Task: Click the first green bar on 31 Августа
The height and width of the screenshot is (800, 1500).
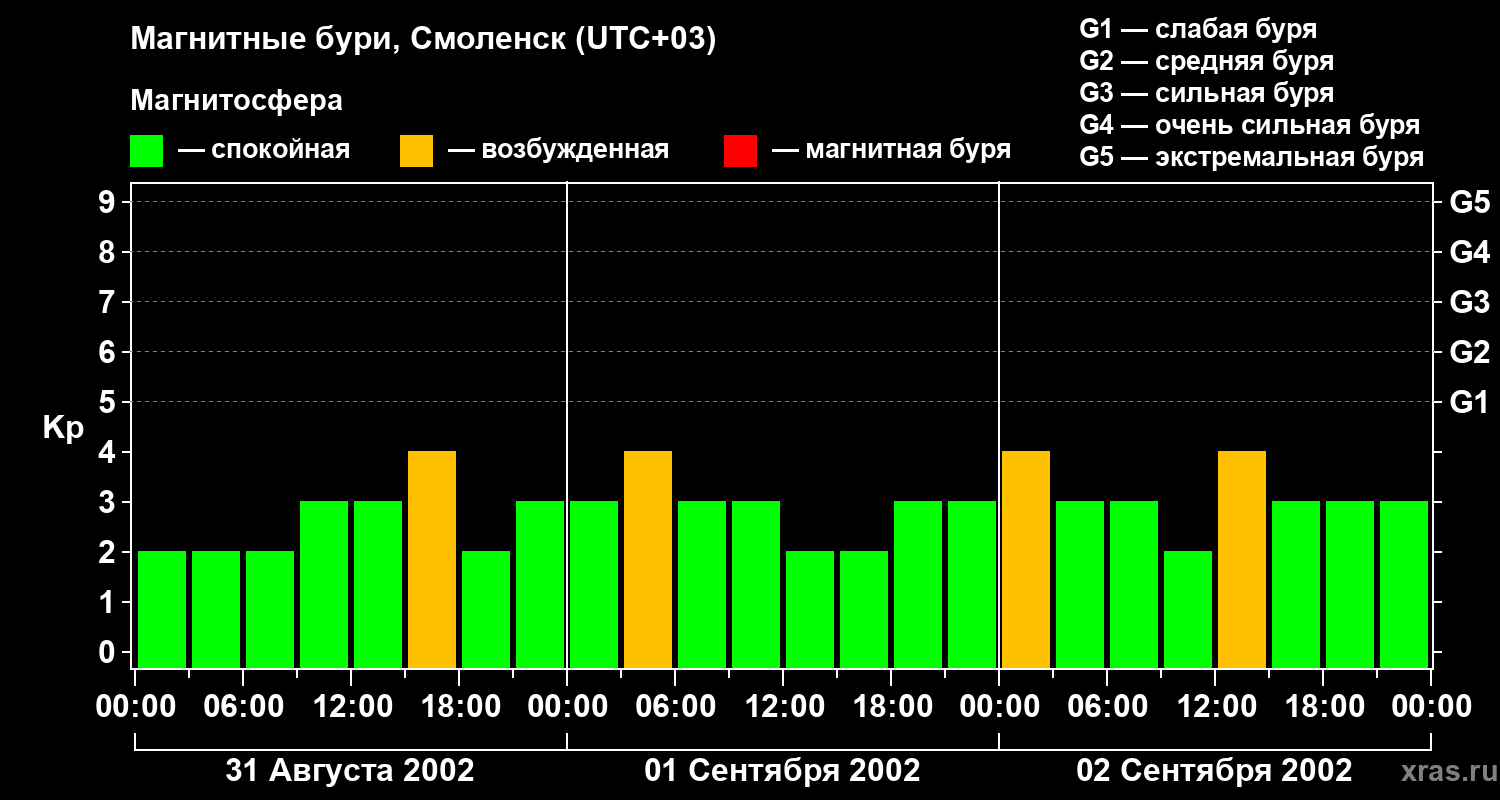Action: [162, 609]
